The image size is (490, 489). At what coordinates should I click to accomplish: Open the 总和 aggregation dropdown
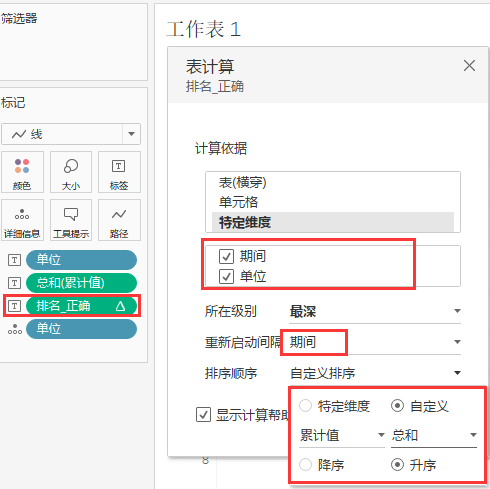(434, 435)
